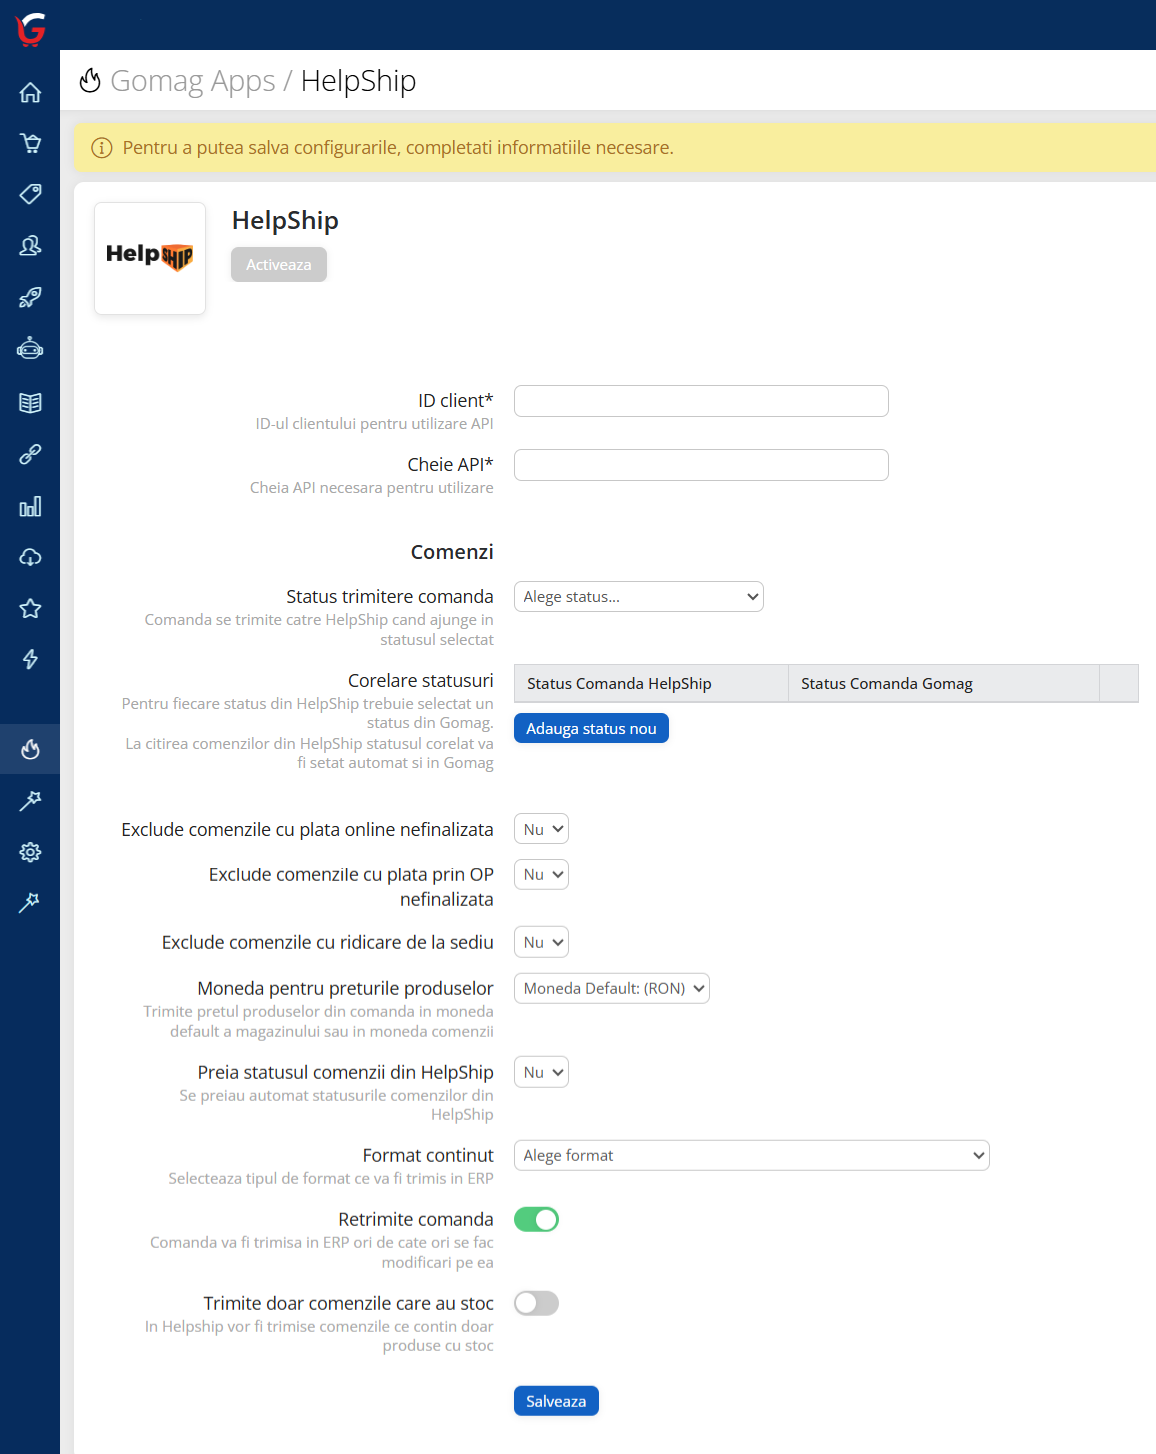Select the star reviews icon in sidebar

pyautogui.click(x=30, y=608)
